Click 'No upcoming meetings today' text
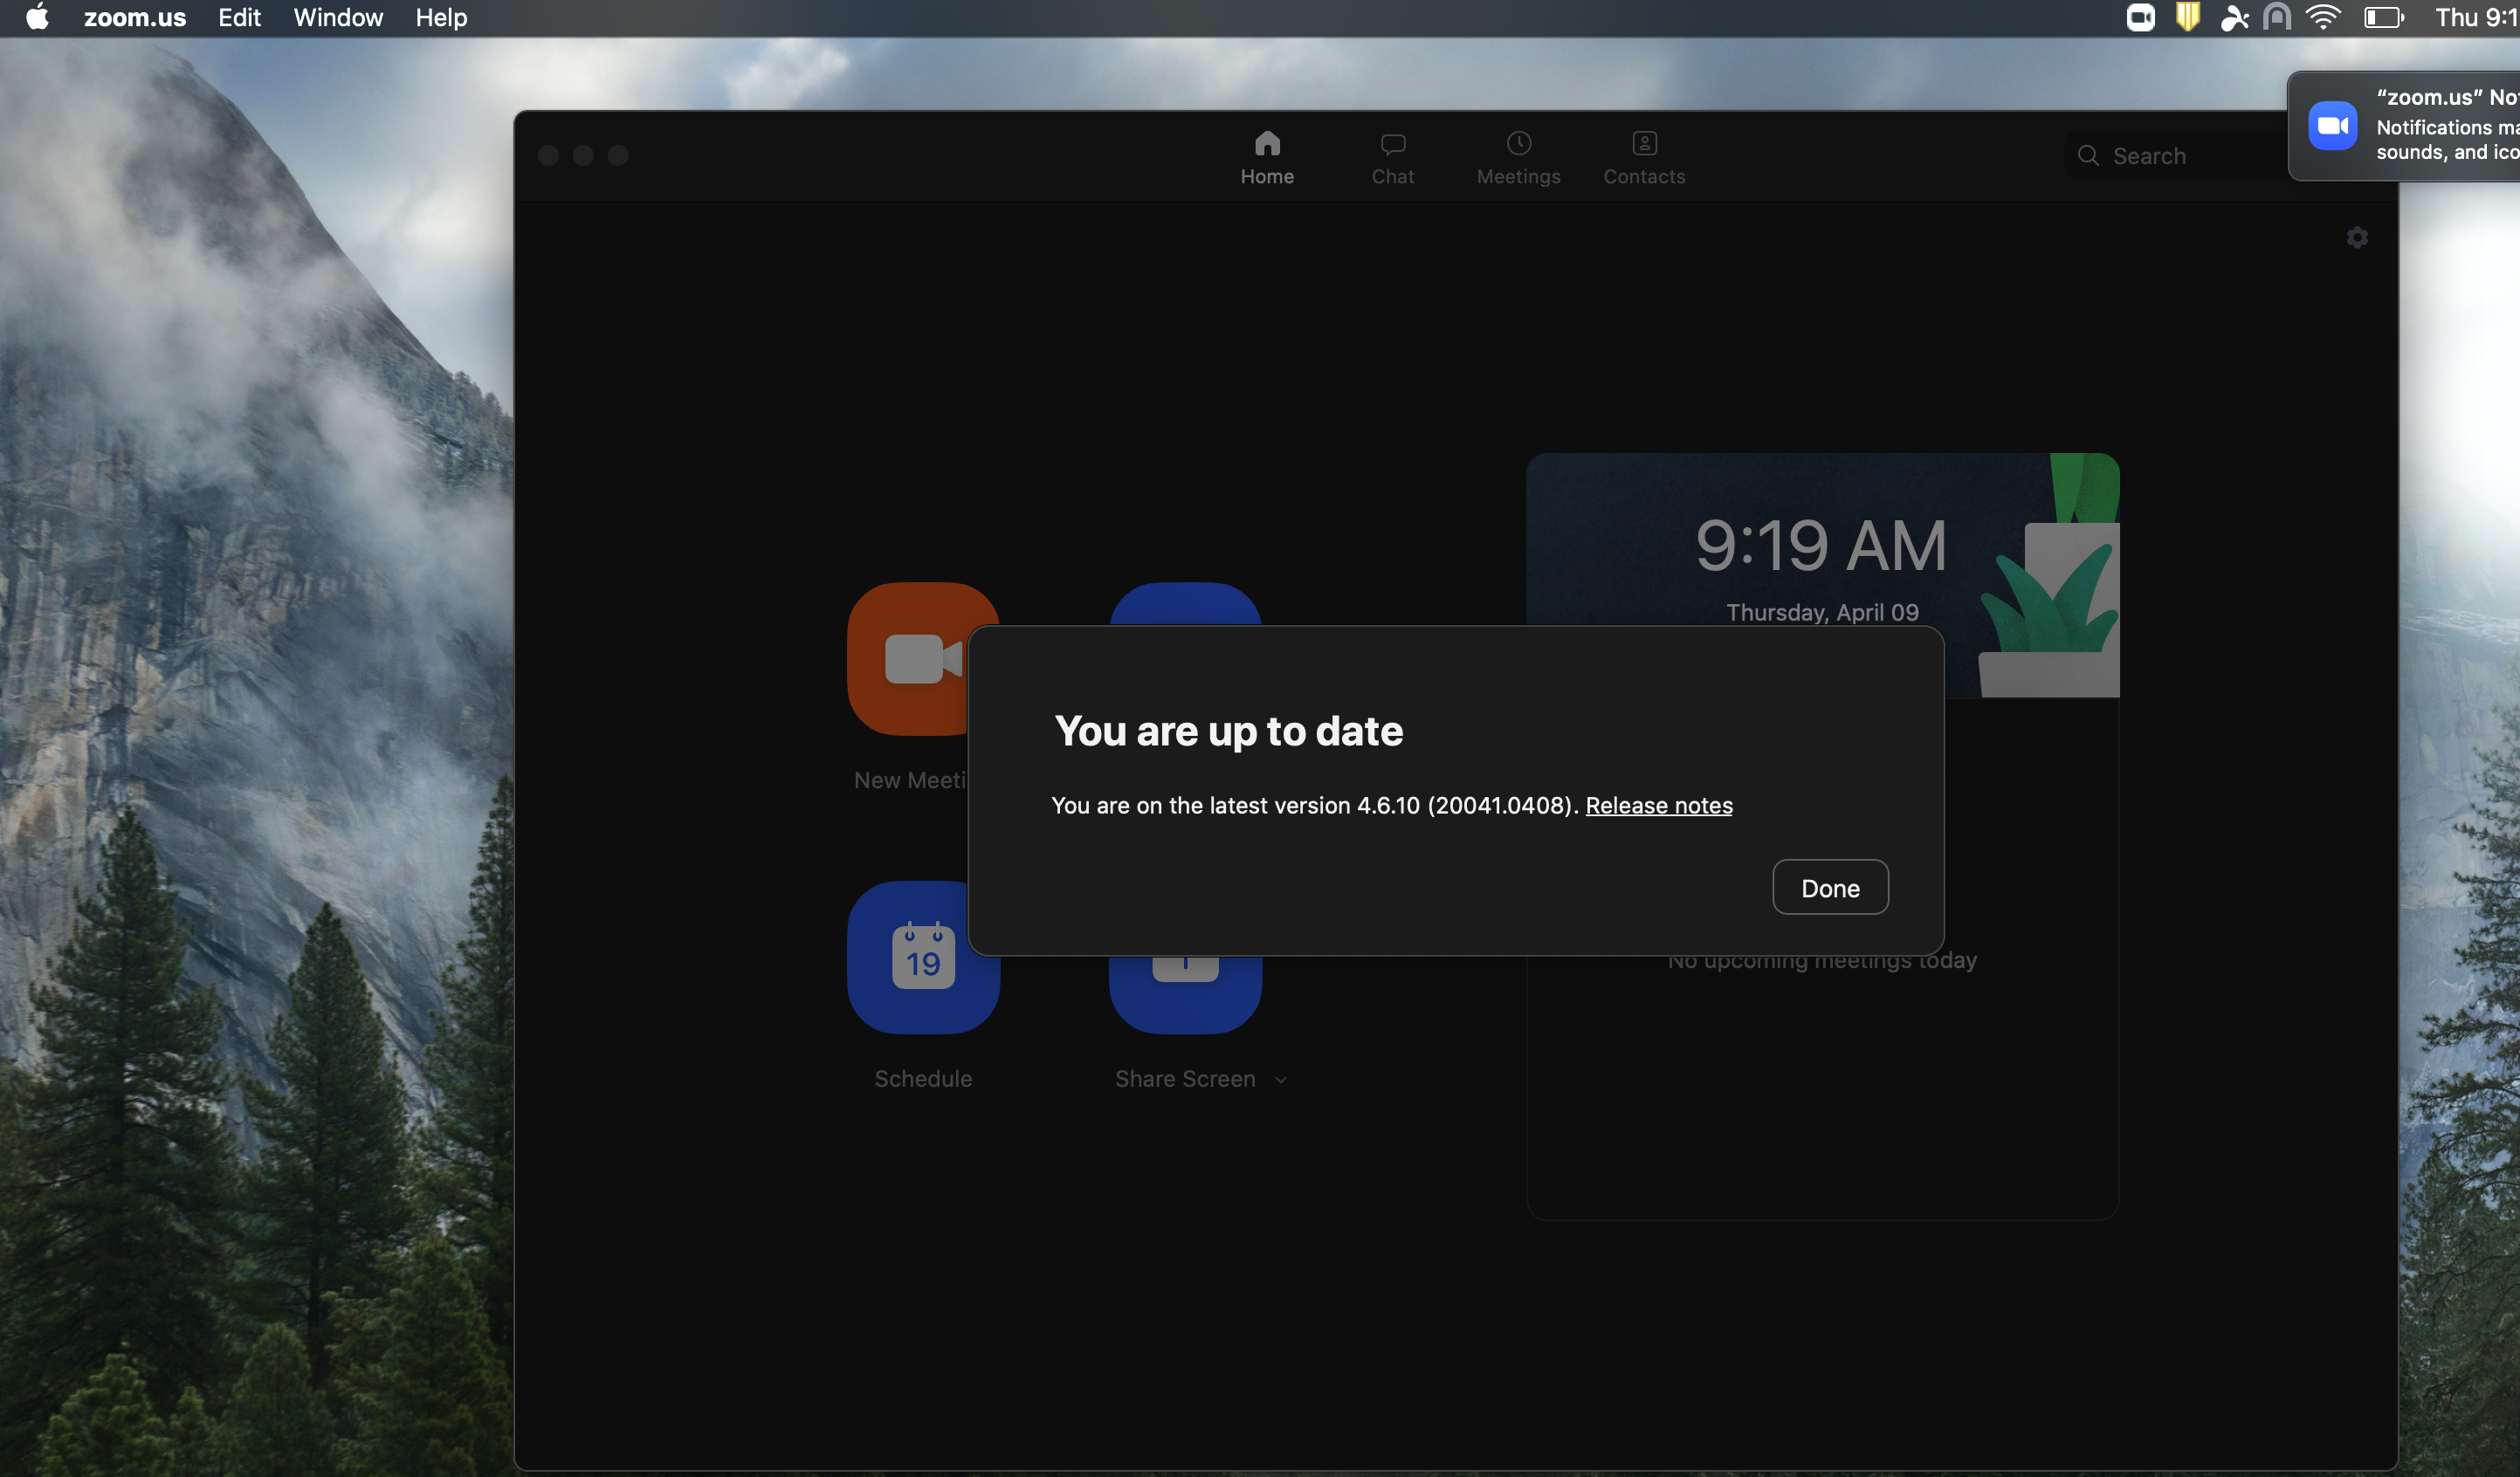The image size is (2520, 1477). (1822, 964)
